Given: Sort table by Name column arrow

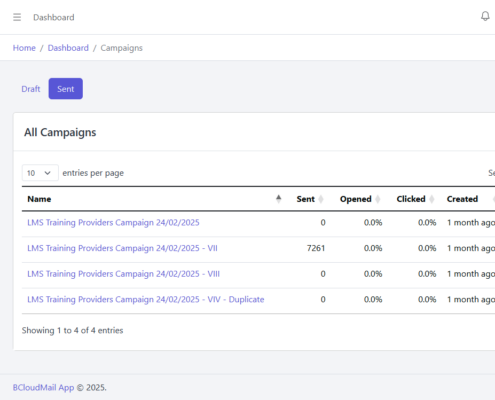Looking at the screenshot, I should tap(278, 199).
